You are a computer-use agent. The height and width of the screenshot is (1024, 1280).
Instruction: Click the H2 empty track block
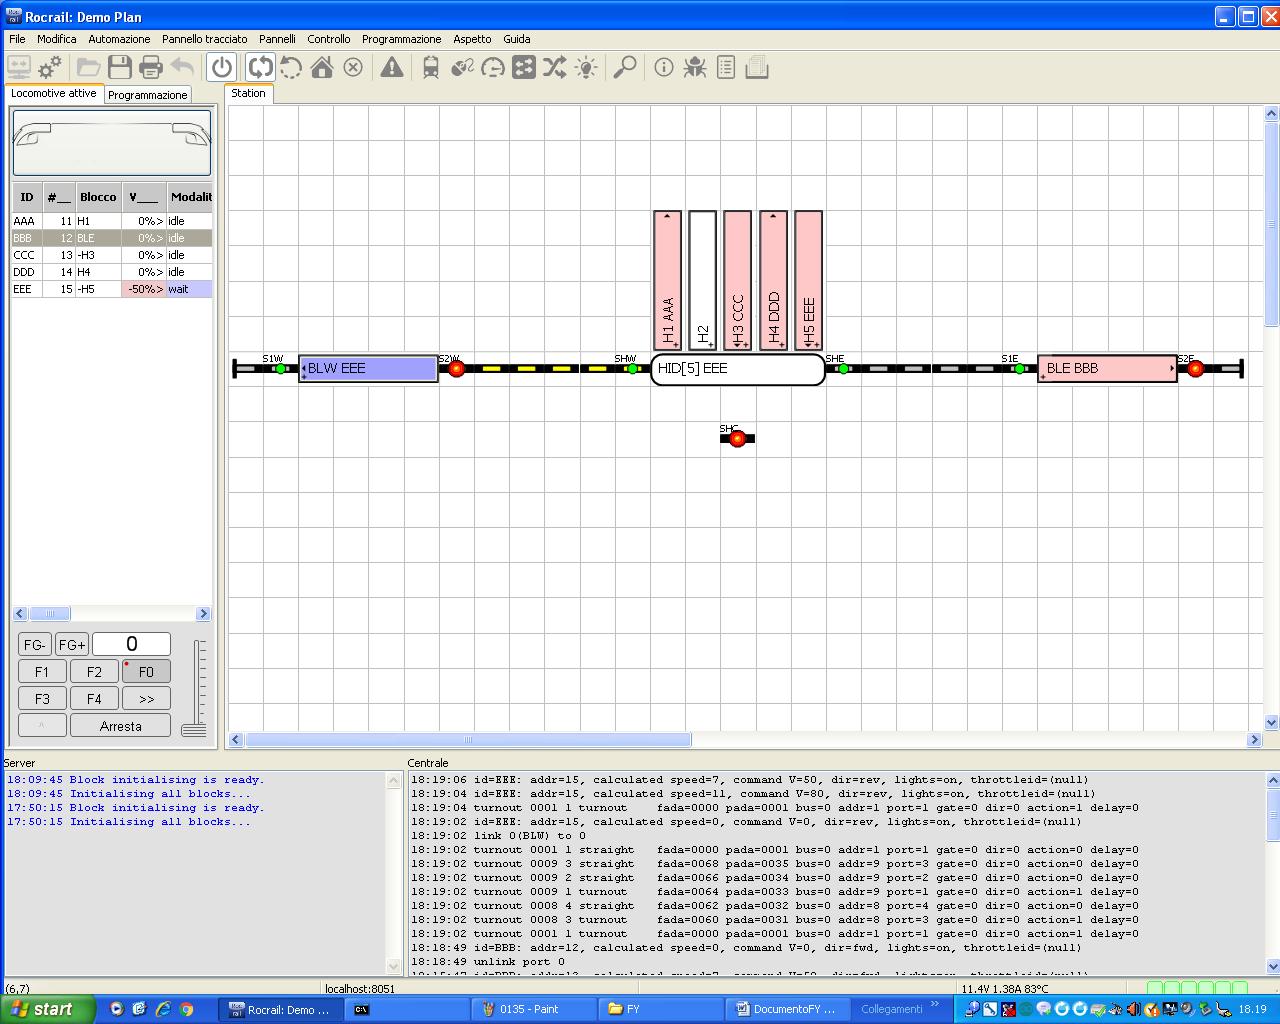[703, 280]
